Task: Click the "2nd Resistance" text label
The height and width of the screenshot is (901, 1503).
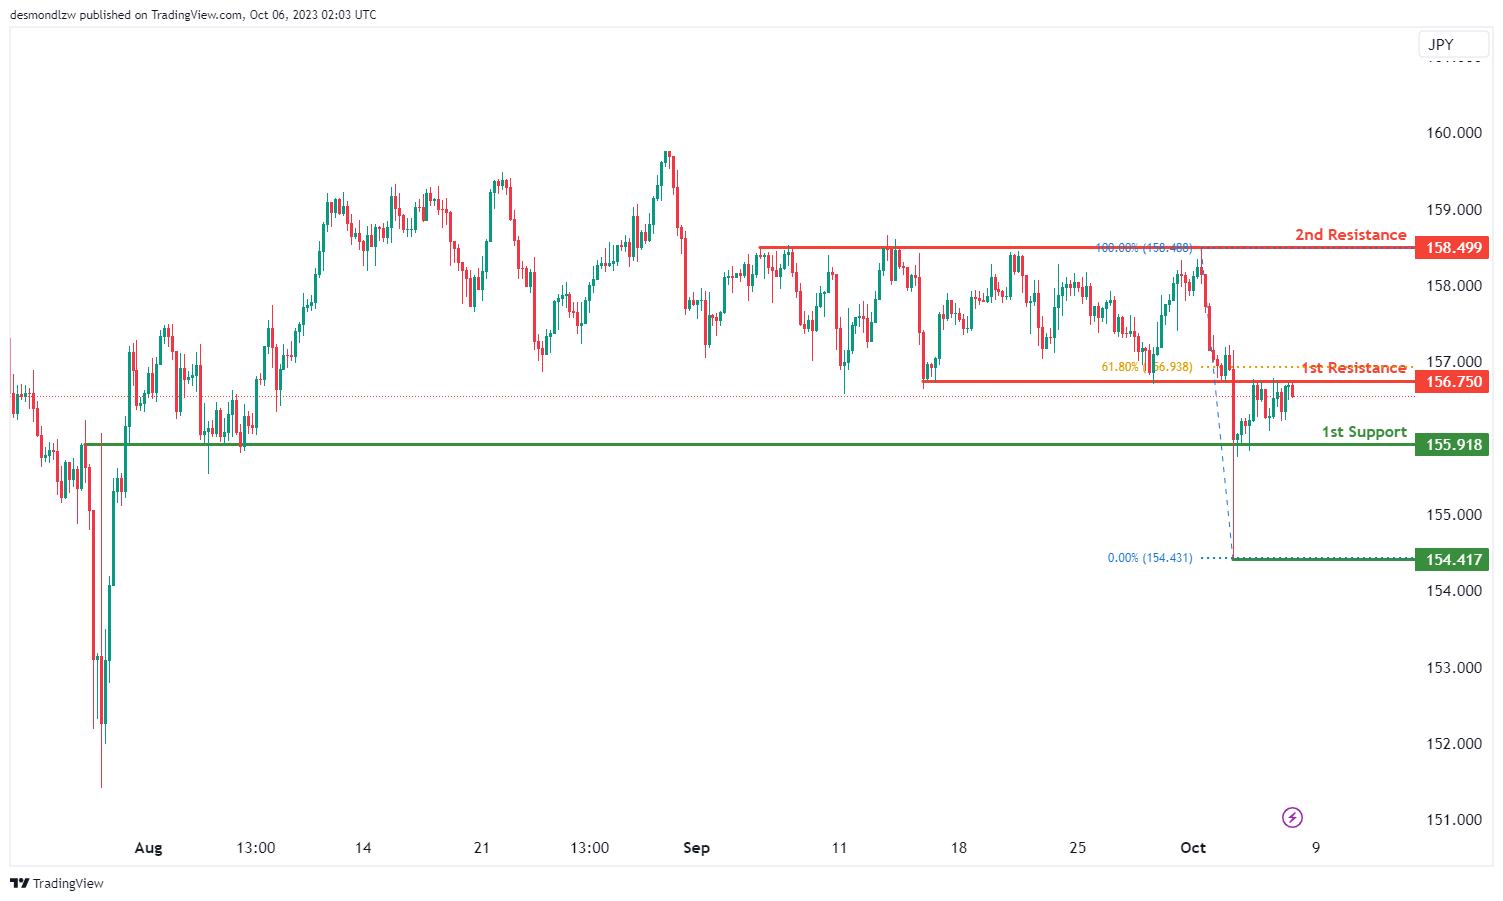Action: tap(1350, 235)
